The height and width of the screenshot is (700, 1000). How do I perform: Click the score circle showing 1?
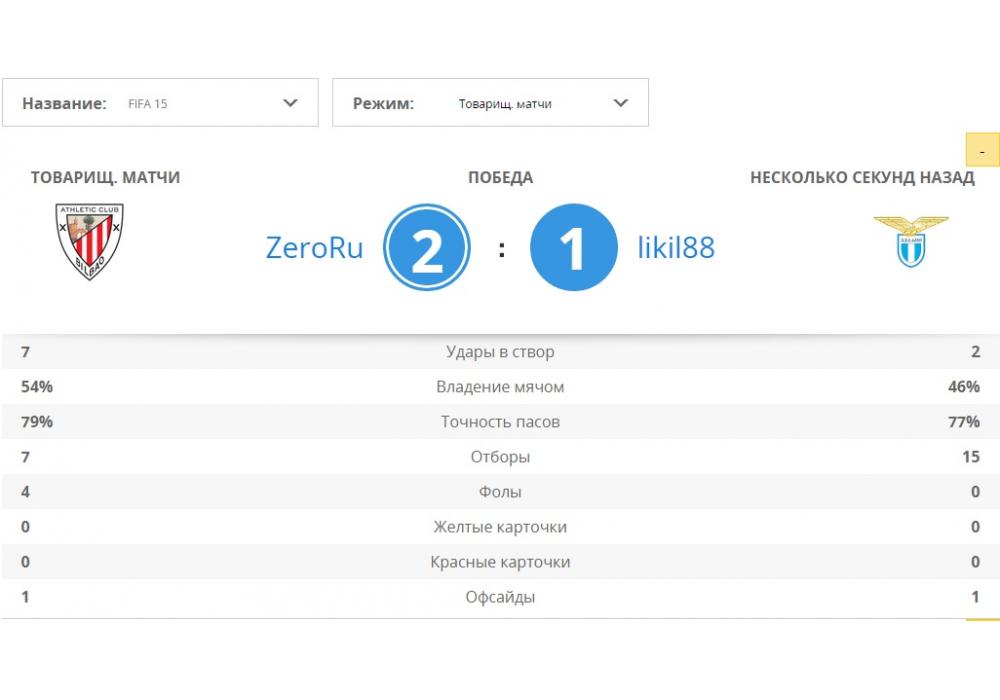[x=573, y=247]
